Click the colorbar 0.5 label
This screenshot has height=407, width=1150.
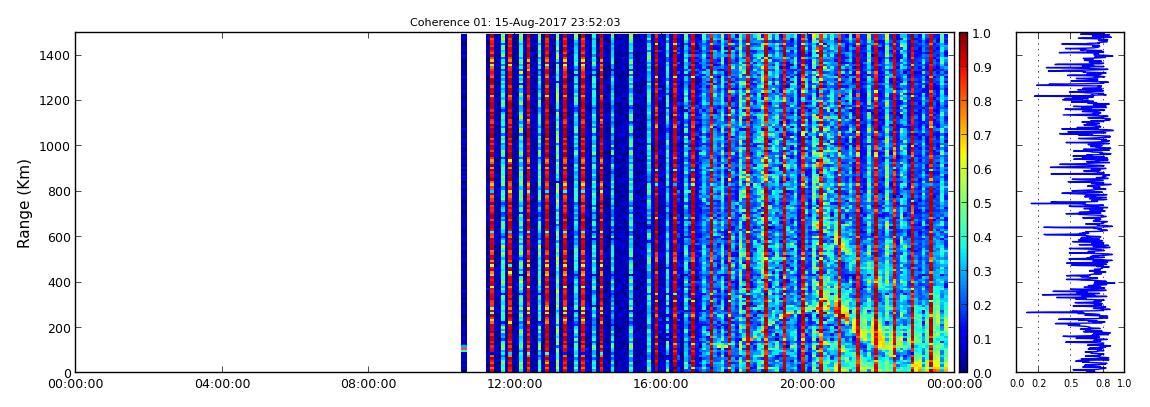point(981,203)
